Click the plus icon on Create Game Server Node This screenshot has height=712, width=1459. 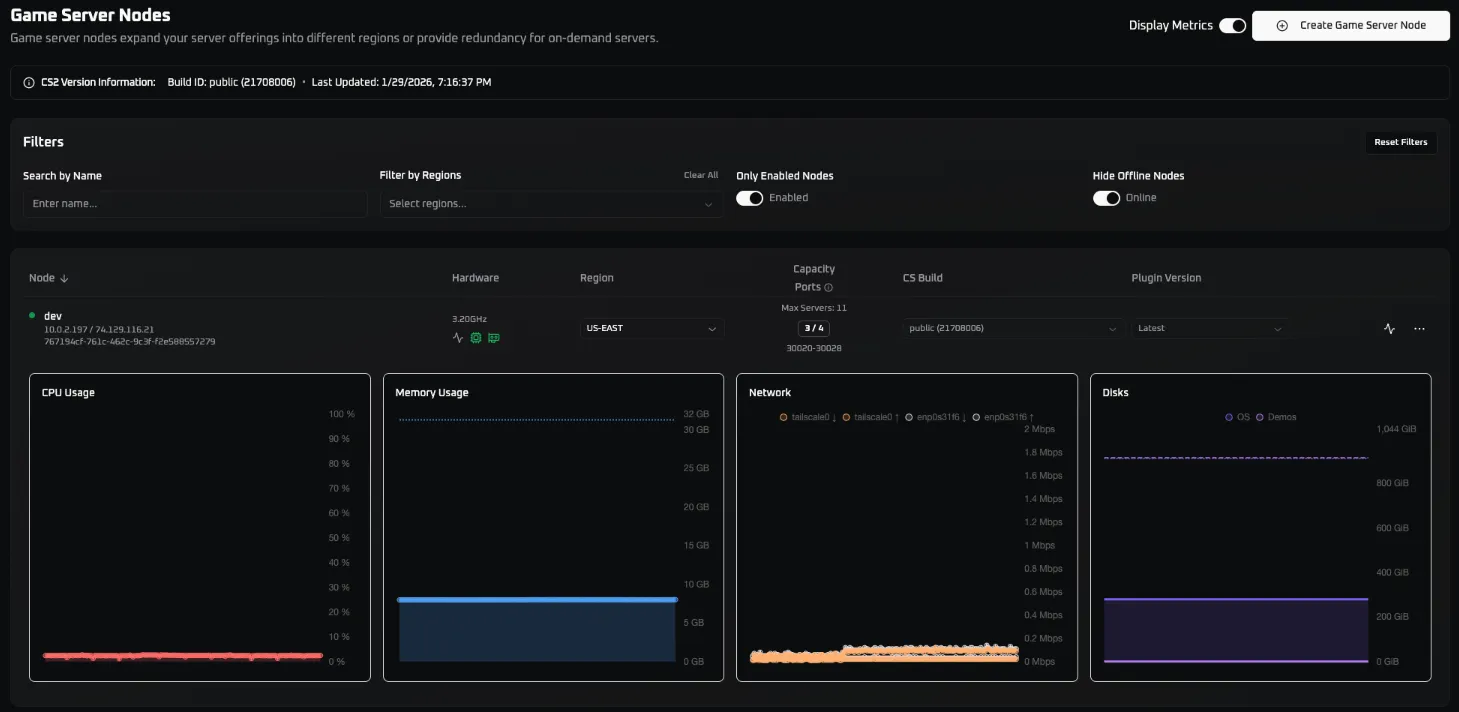point(1282,25)
